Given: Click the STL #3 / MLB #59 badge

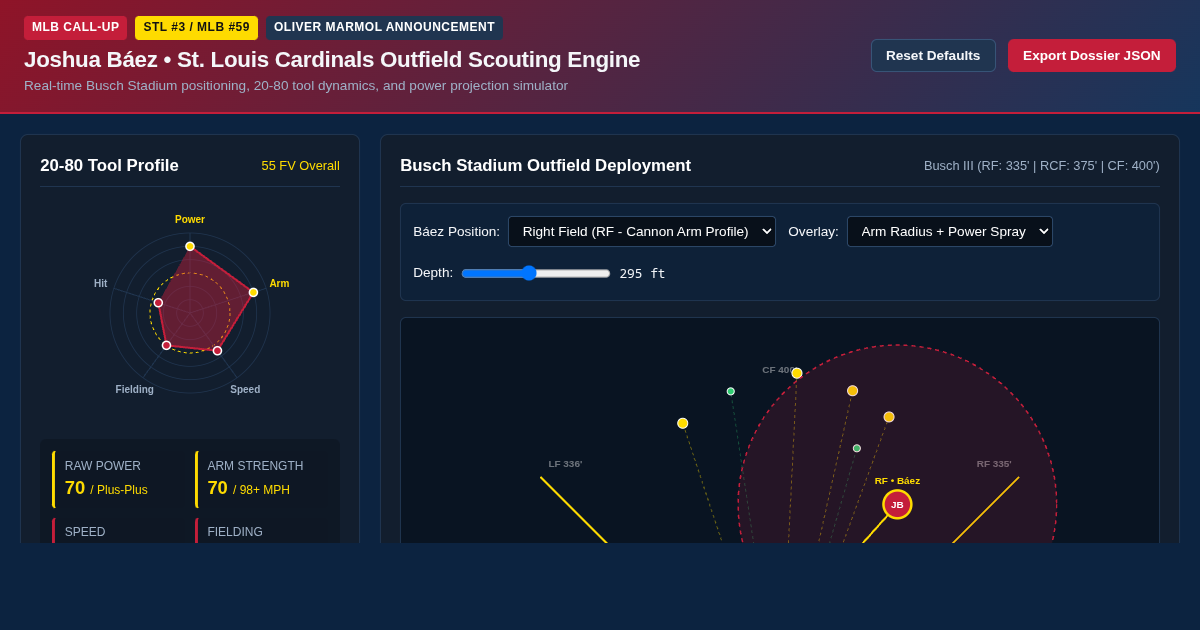Looking at the screenshot, I should tap(196, 27).
